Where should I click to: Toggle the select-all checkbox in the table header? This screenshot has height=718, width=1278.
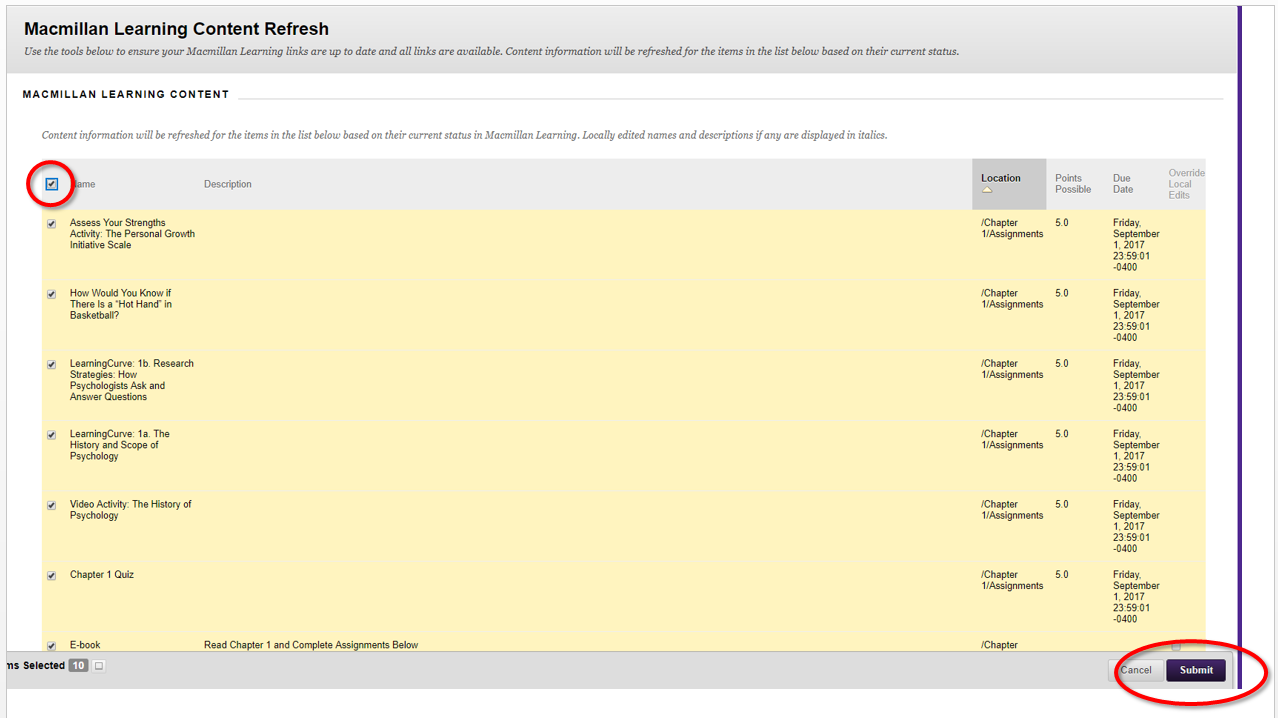(x=51, y=184)
